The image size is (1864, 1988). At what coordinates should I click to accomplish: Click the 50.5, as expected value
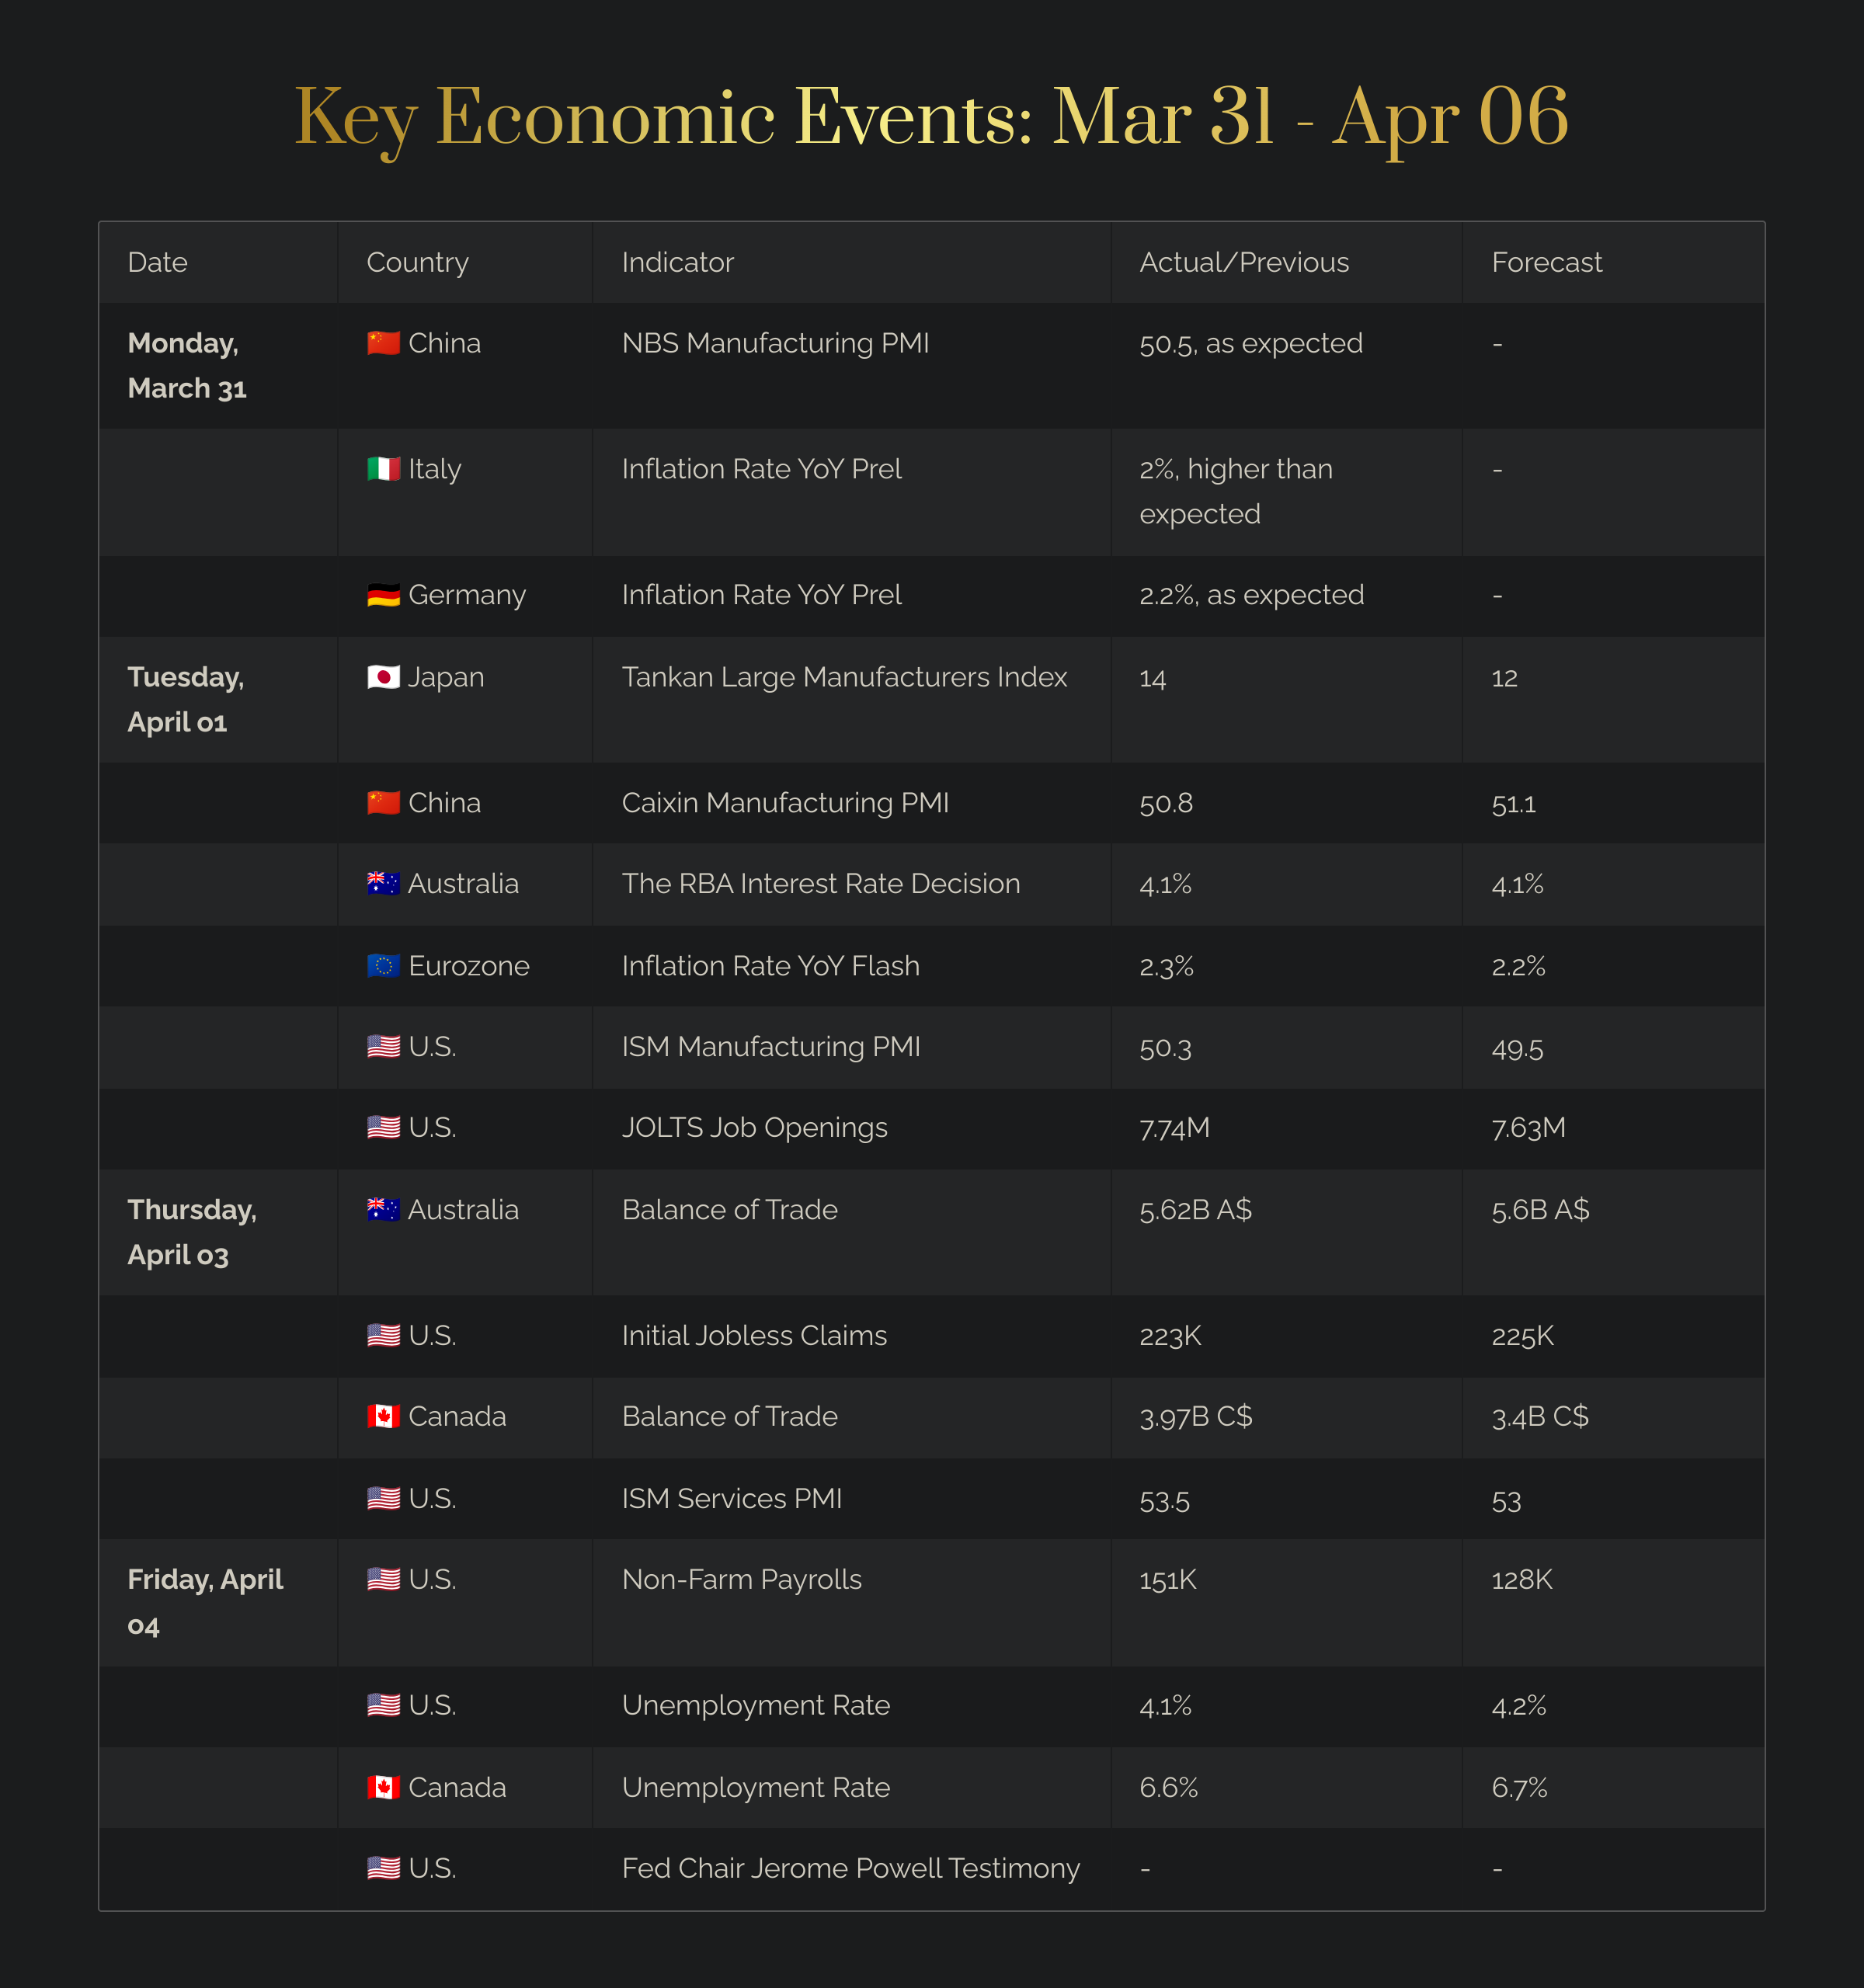[x=1251, y=344]
